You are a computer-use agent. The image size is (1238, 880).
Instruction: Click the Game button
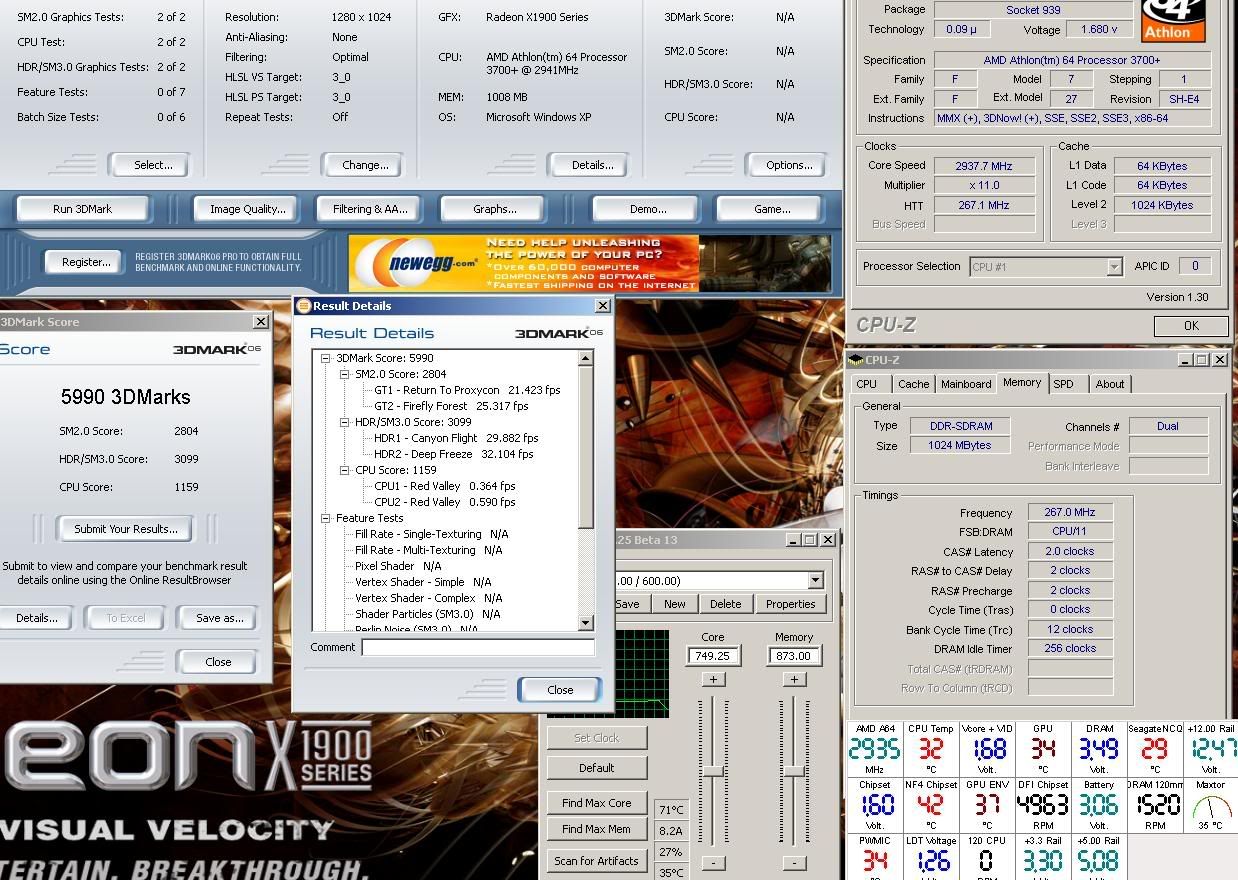coord(772,209)
